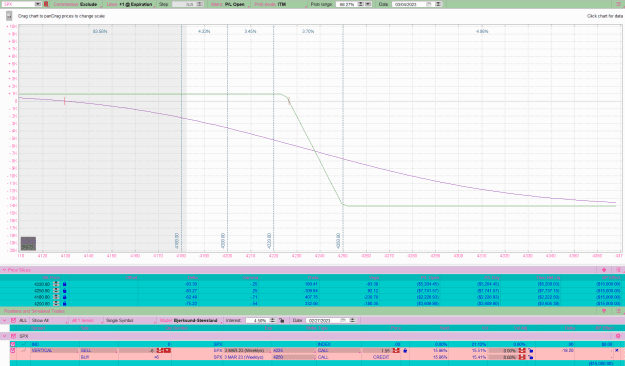The image size is (625, 366).
Task: Open the Show All dropdown
Action: pyautogui.click(x=48, y=320)
